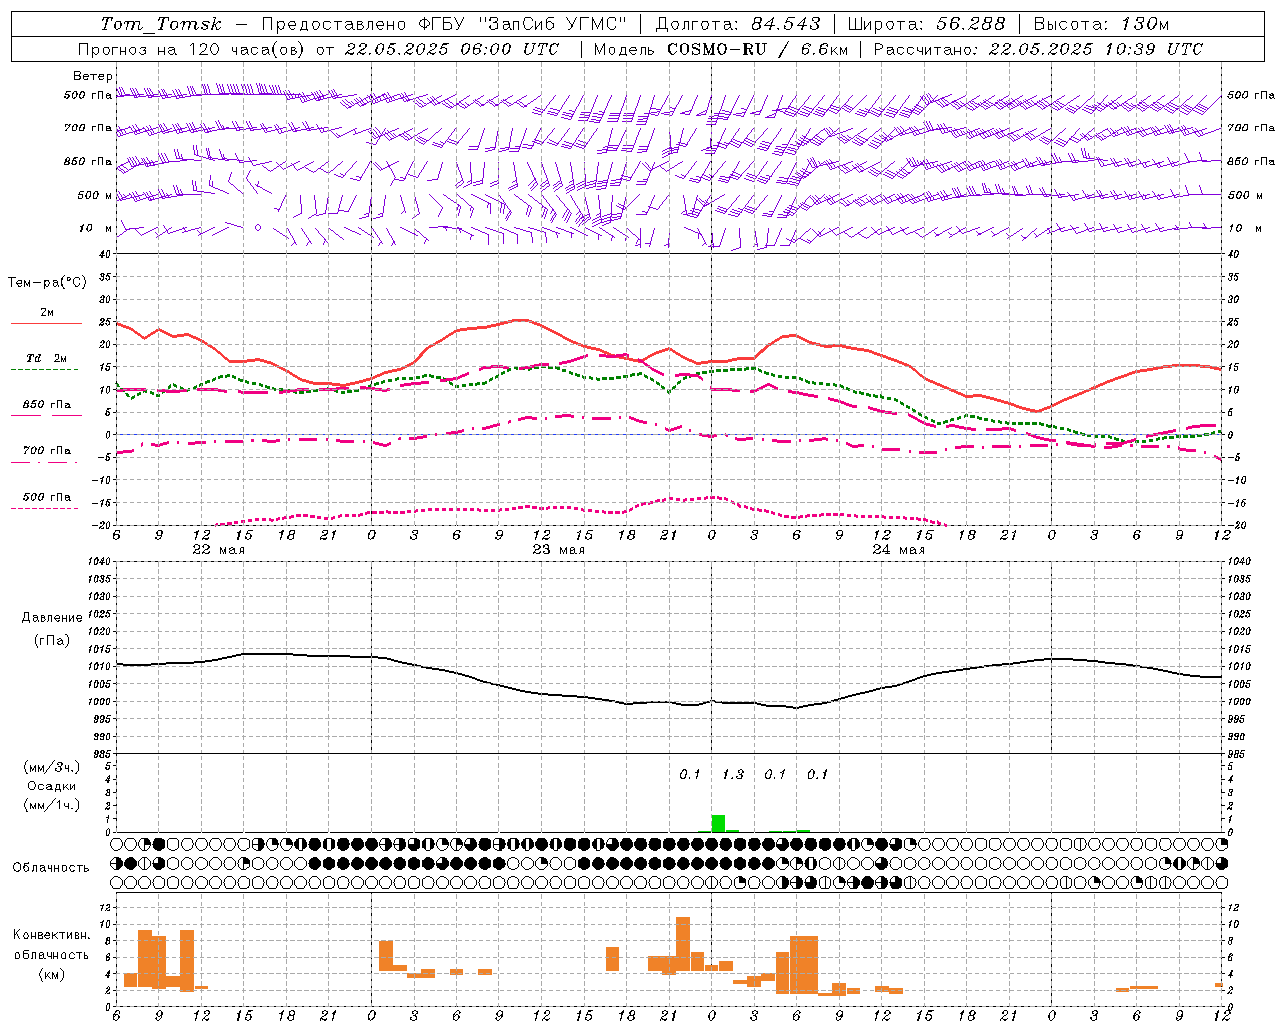1280x1024 pixels.
Task: Click the Tom_Tomsk station title
Action: pyautogui.click(x=162, y=24)
